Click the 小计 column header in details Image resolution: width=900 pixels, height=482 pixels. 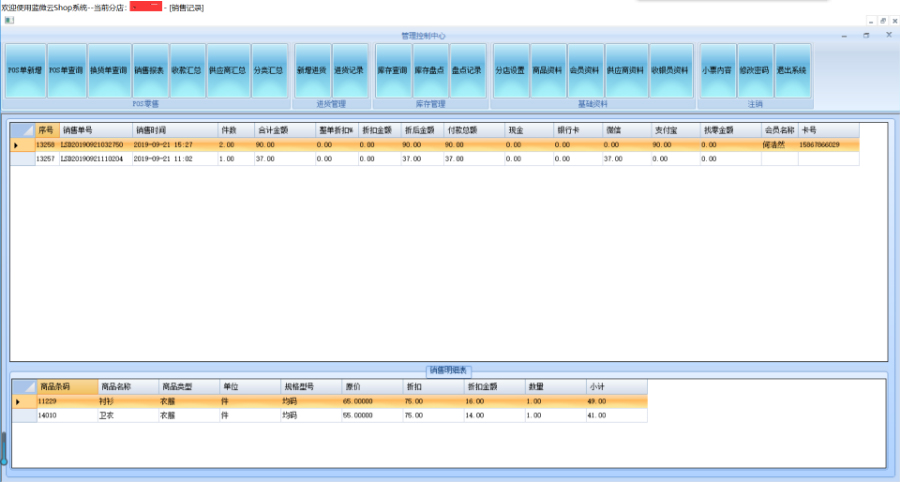click(615, 386)
